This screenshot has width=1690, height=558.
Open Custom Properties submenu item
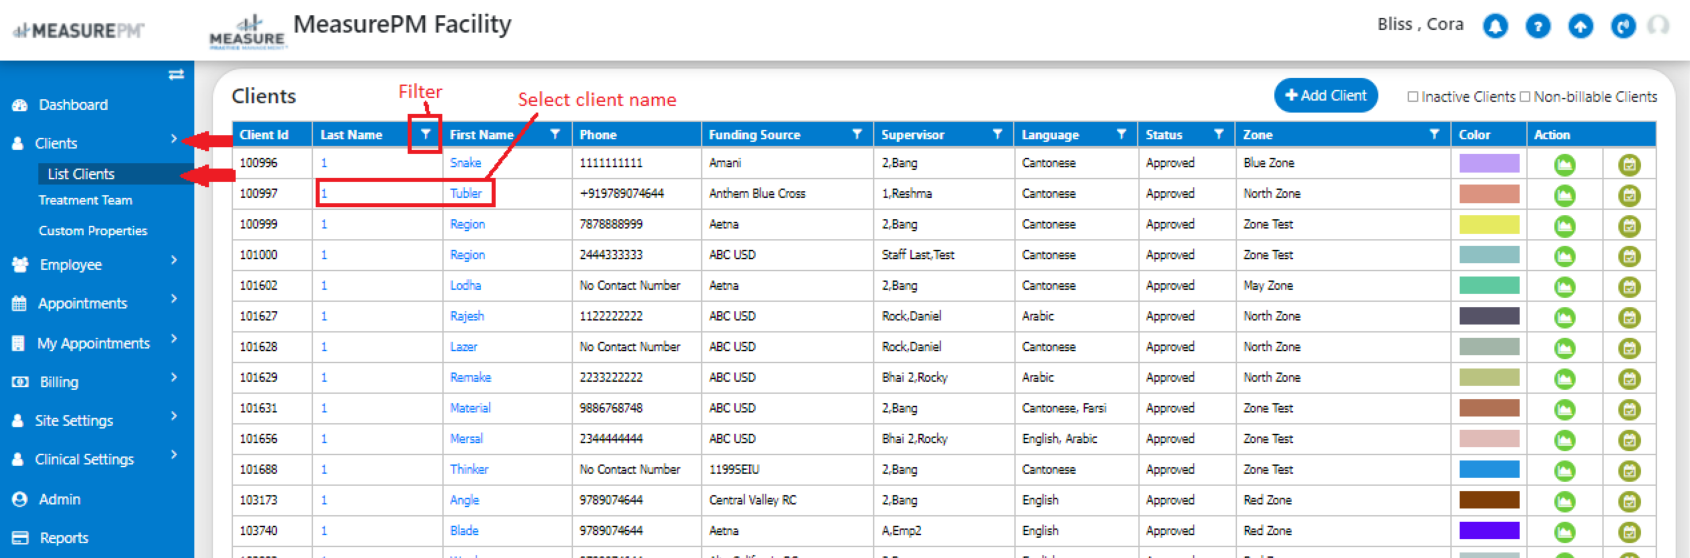(x=93, y=231)
